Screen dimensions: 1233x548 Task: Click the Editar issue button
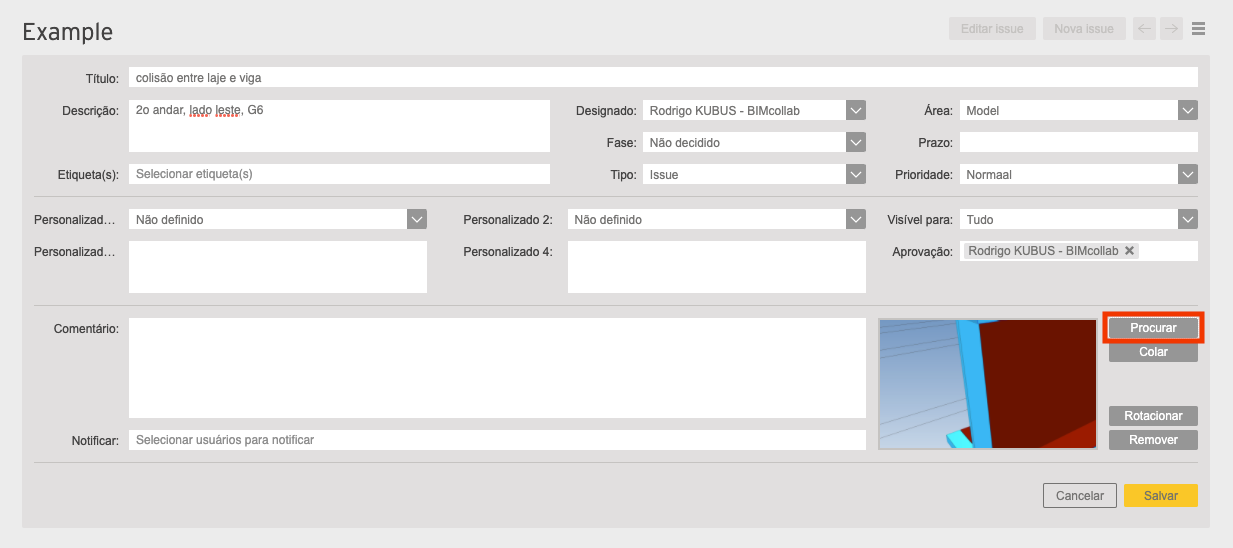pos(992,29)
